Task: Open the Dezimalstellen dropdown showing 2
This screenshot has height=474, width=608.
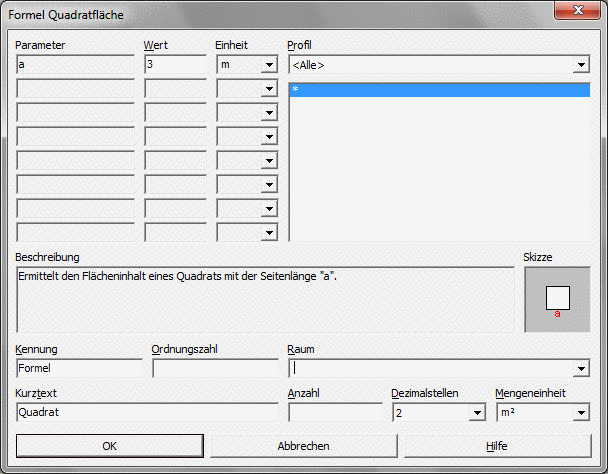Action: [477, 412]
